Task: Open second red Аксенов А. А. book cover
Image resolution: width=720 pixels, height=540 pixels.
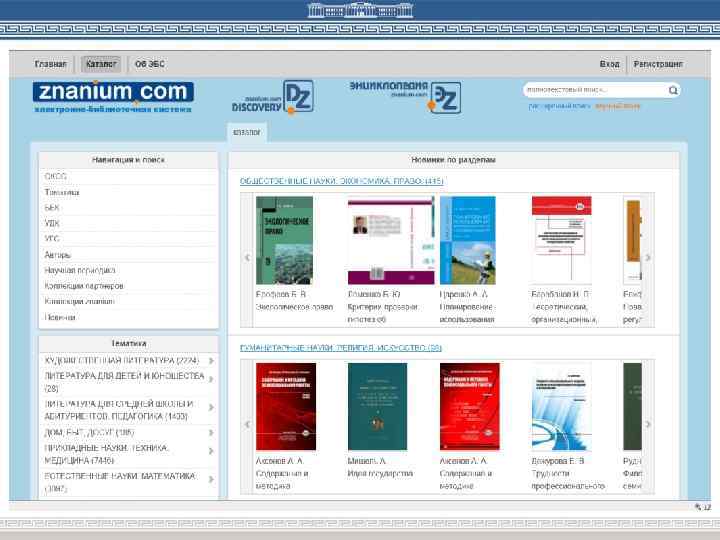Action: pos(469,406)
